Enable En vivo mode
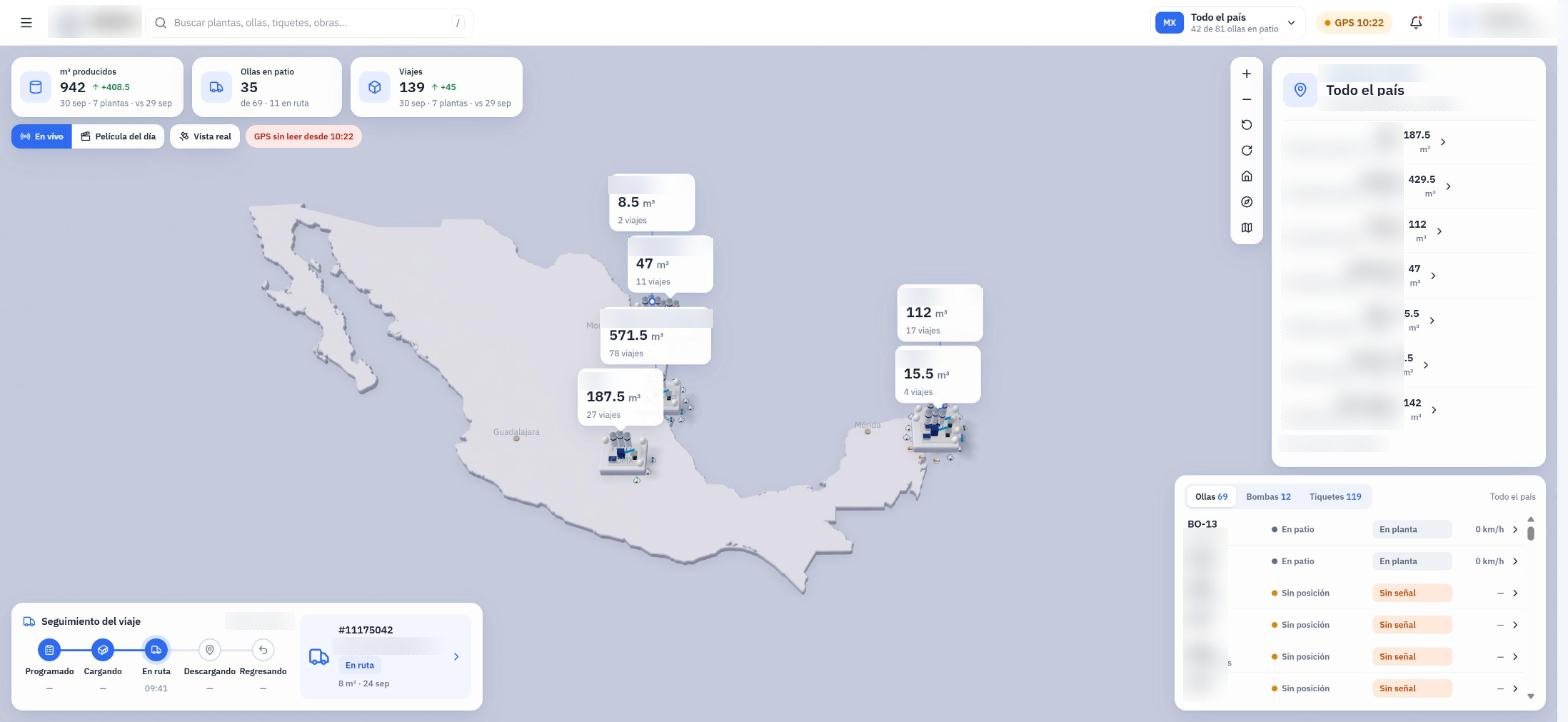The height and width of the screenshot is (722, 1568). (42, 136)
